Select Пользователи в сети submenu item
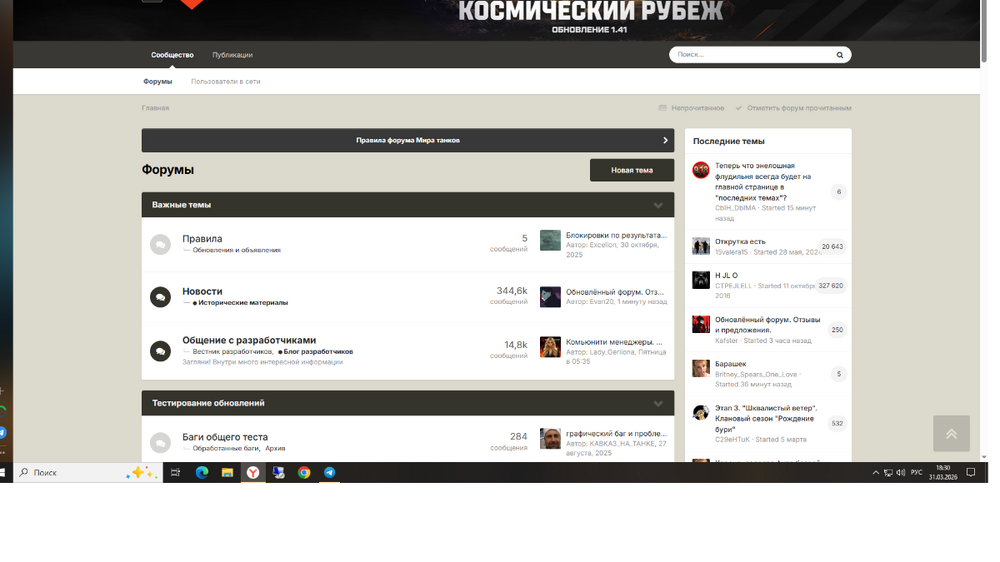The image size is (1000, 562). click(x=225, y=82)
